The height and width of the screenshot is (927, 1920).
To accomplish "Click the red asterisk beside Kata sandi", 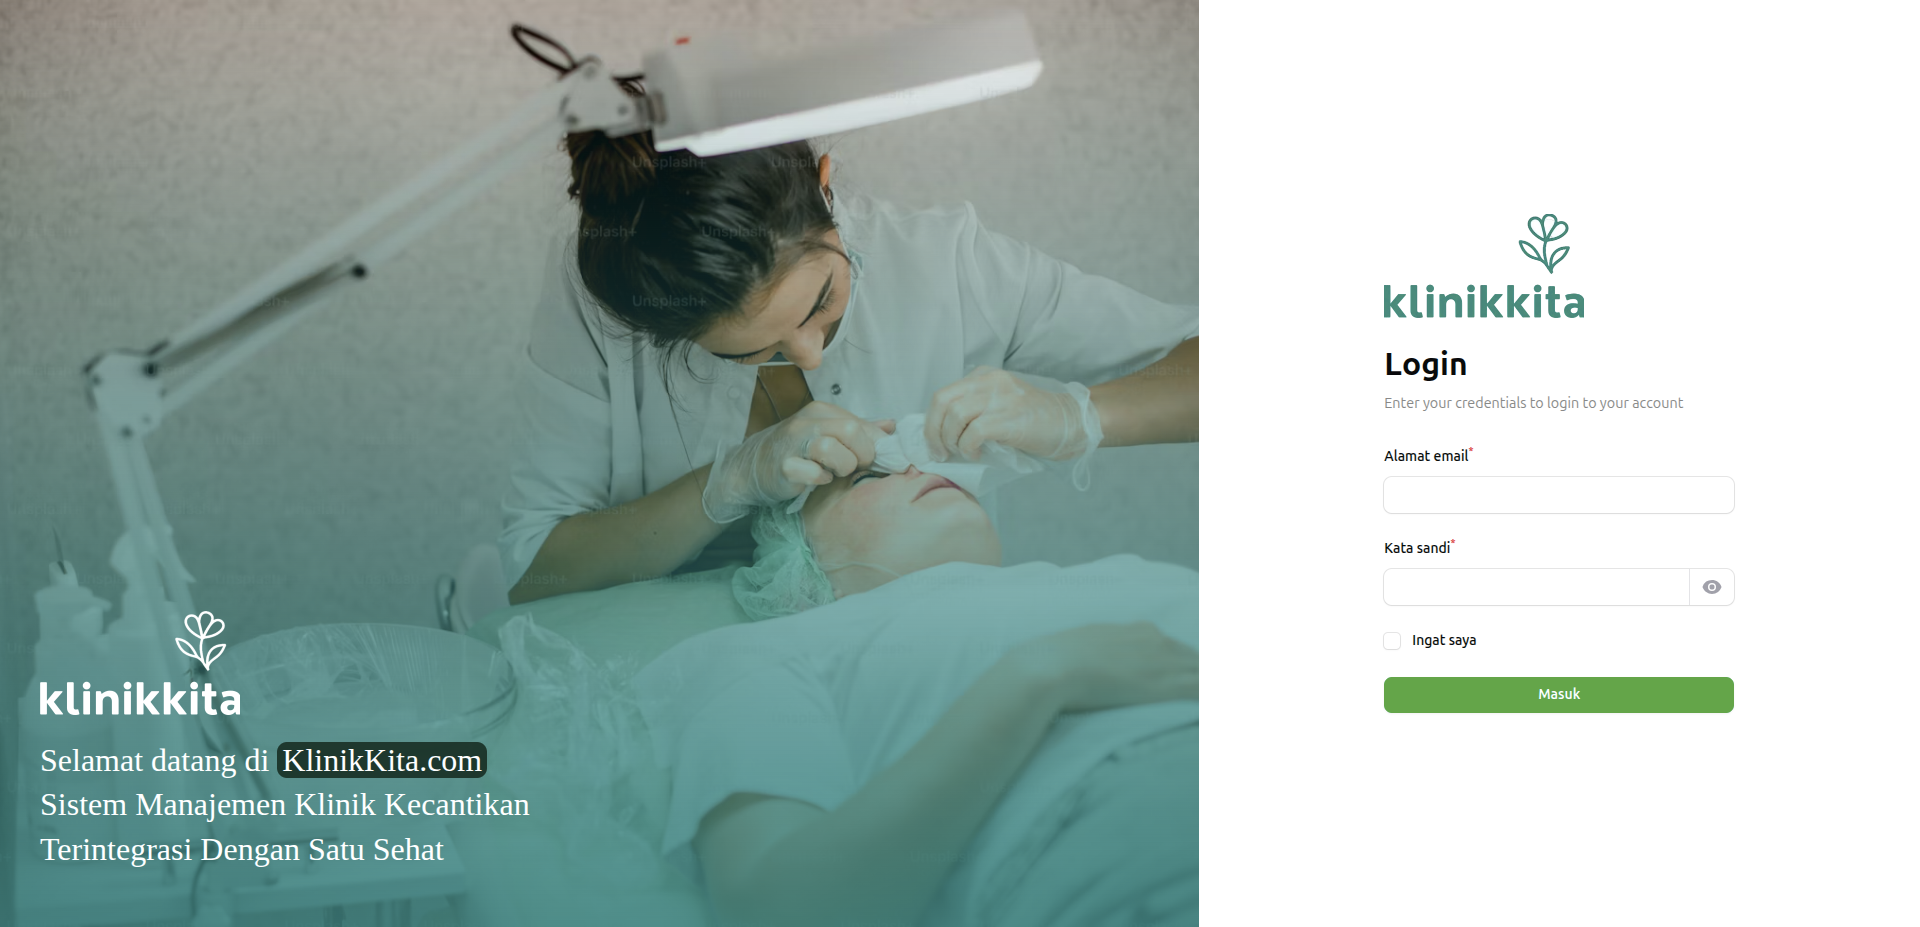I will pos(1453,543).
